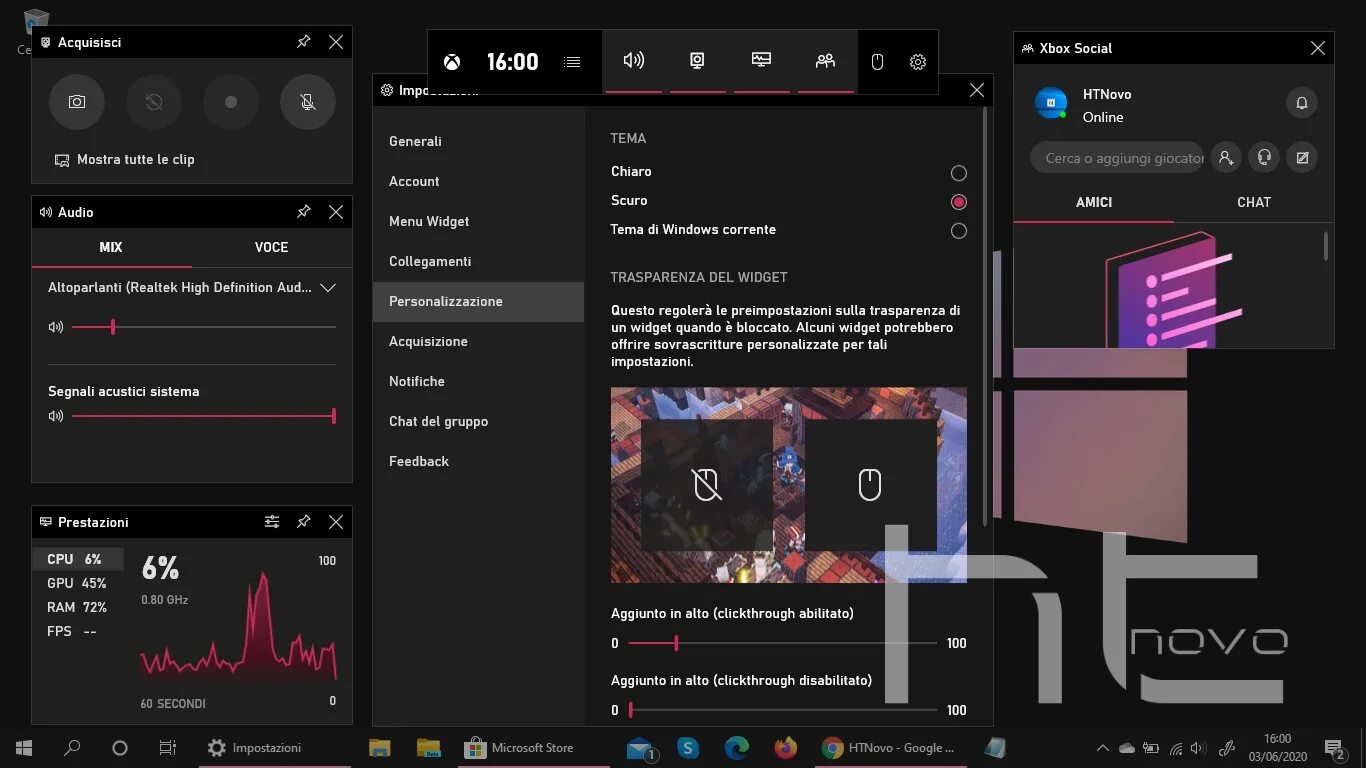This screenshot has height=768, width=1366.
Task: Open the Skype taskbar icon
Action: pos(688,748)
